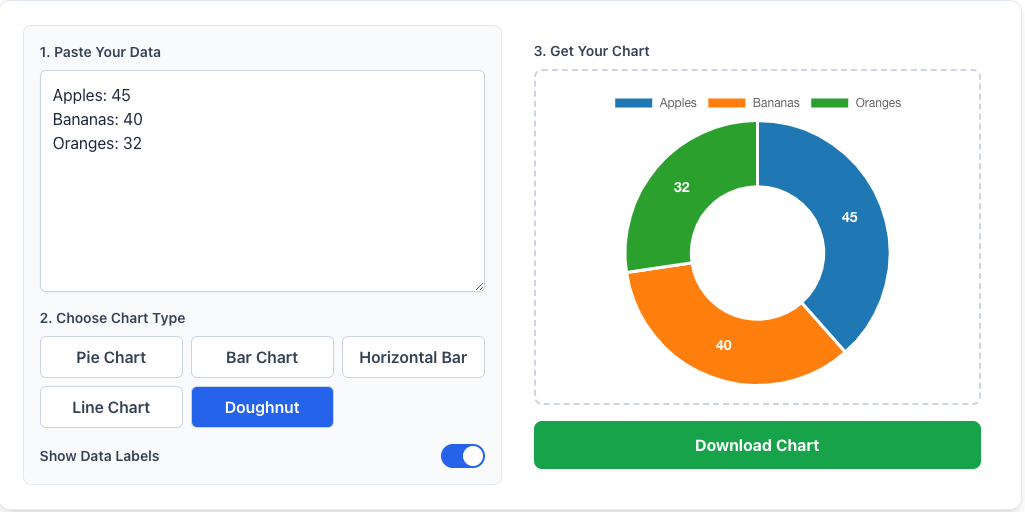
Task: Click the Oranges legend label text
Action: tap(878, 103)
